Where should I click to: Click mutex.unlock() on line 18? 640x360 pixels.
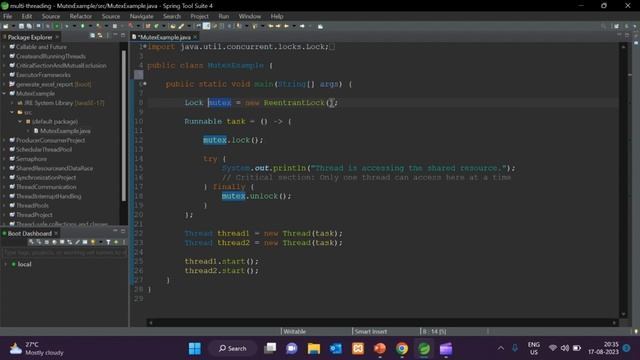pyautogui.click(x=256, y=196)
